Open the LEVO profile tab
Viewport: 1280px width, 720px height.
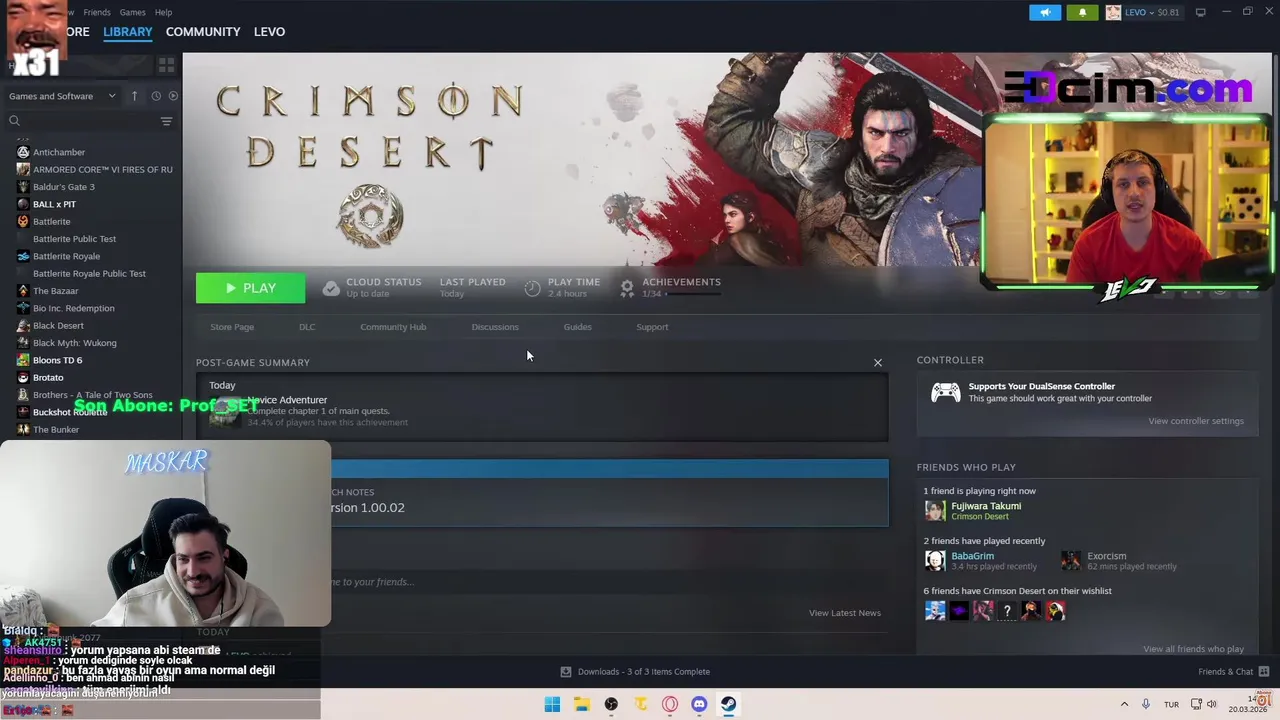click(270, 32)
